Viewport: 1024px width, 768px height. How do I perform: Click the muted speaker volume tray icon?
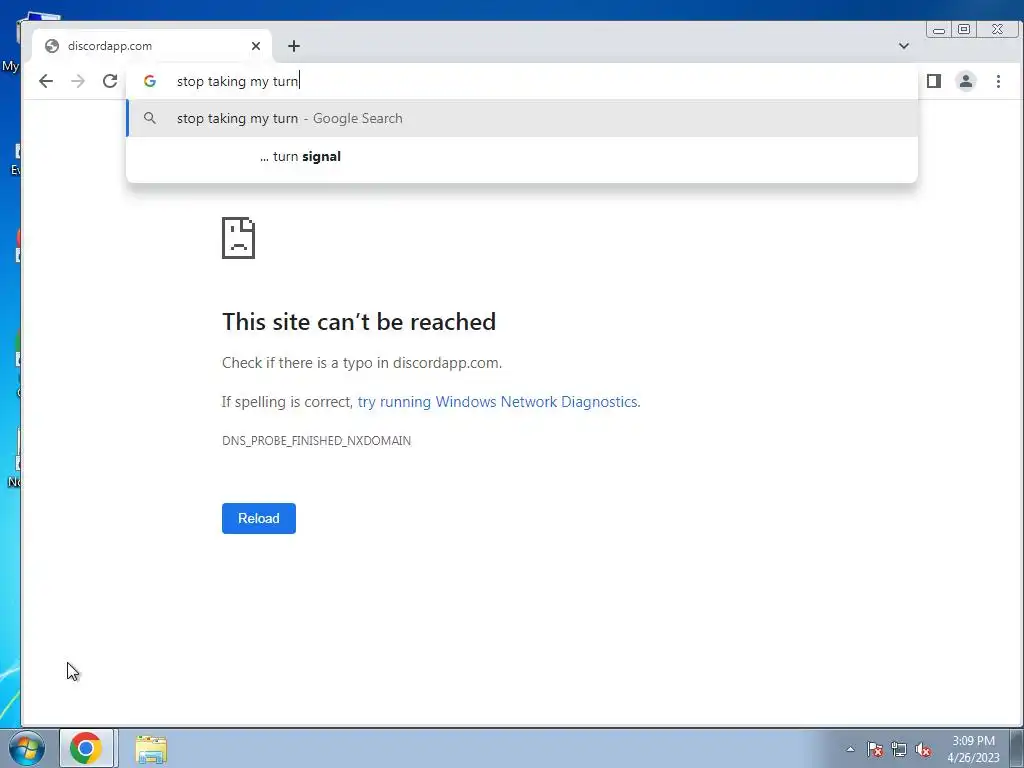(x=923, y=749)
